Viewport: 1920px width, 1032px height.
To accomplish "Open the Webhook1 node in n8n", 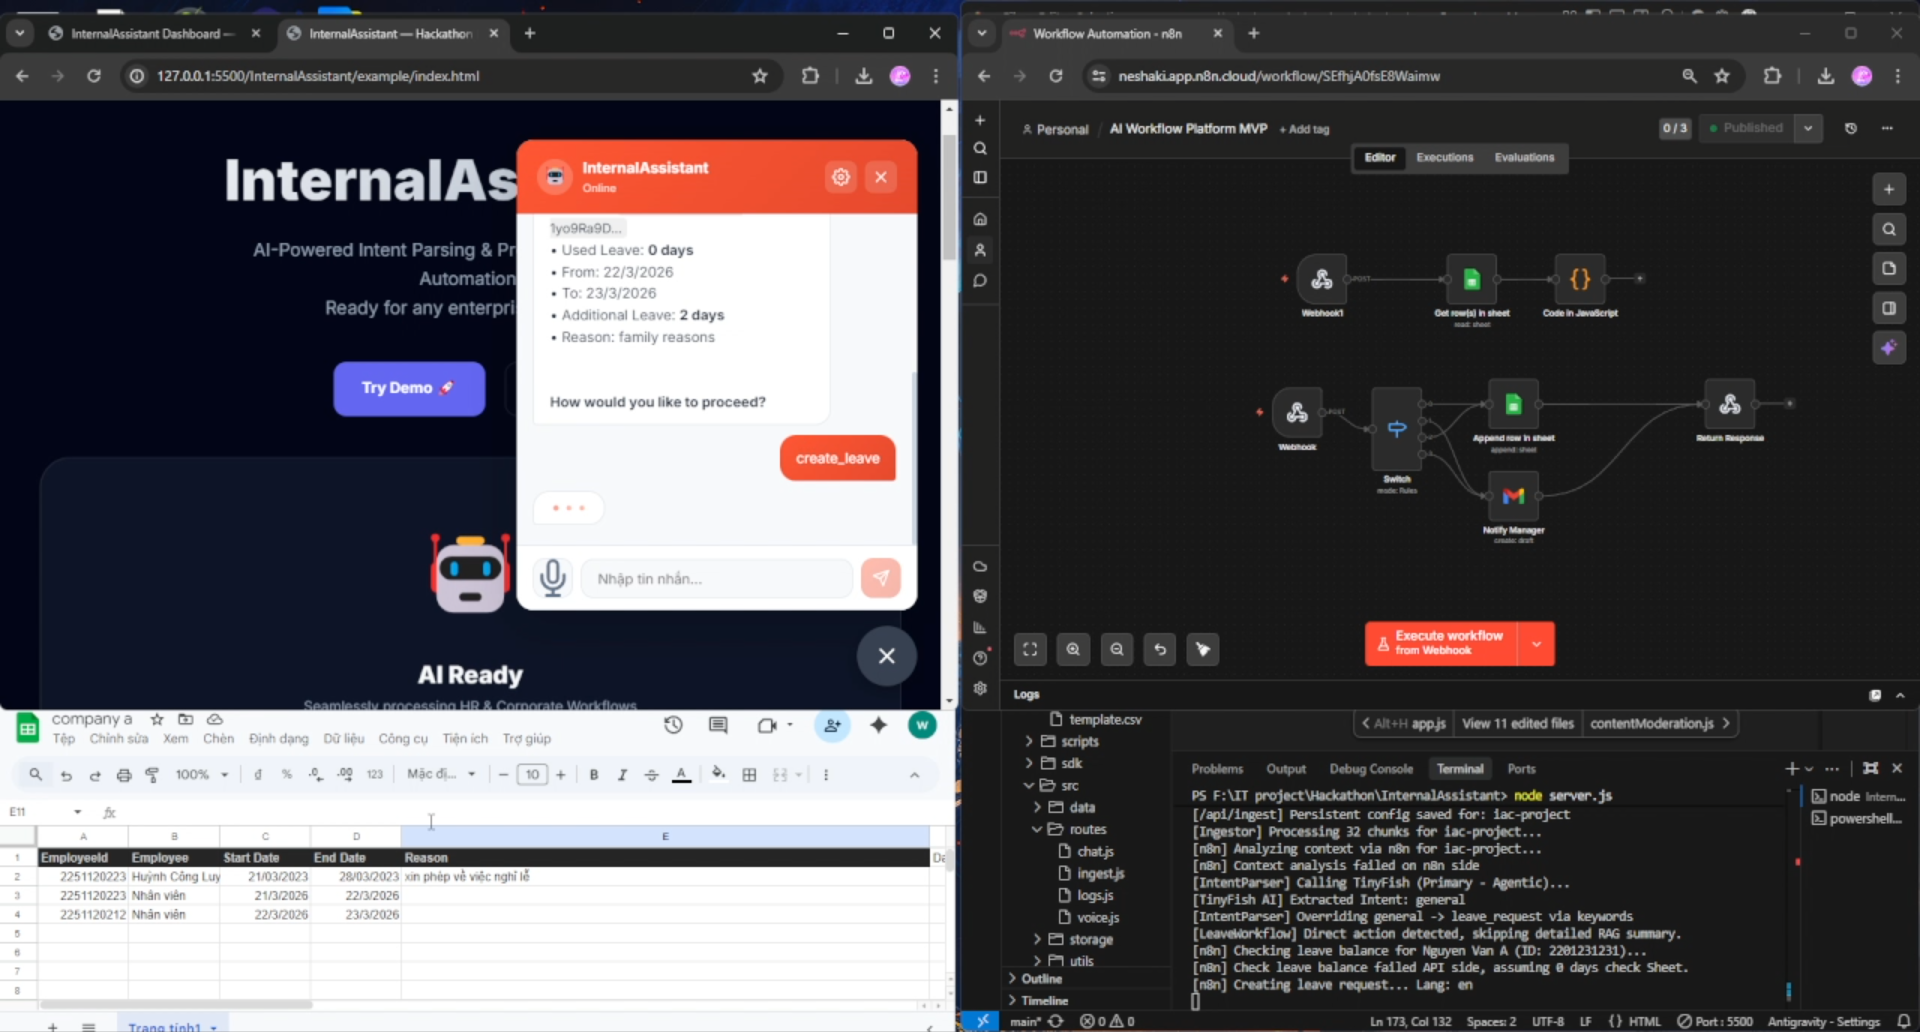I will [1322, 279].
